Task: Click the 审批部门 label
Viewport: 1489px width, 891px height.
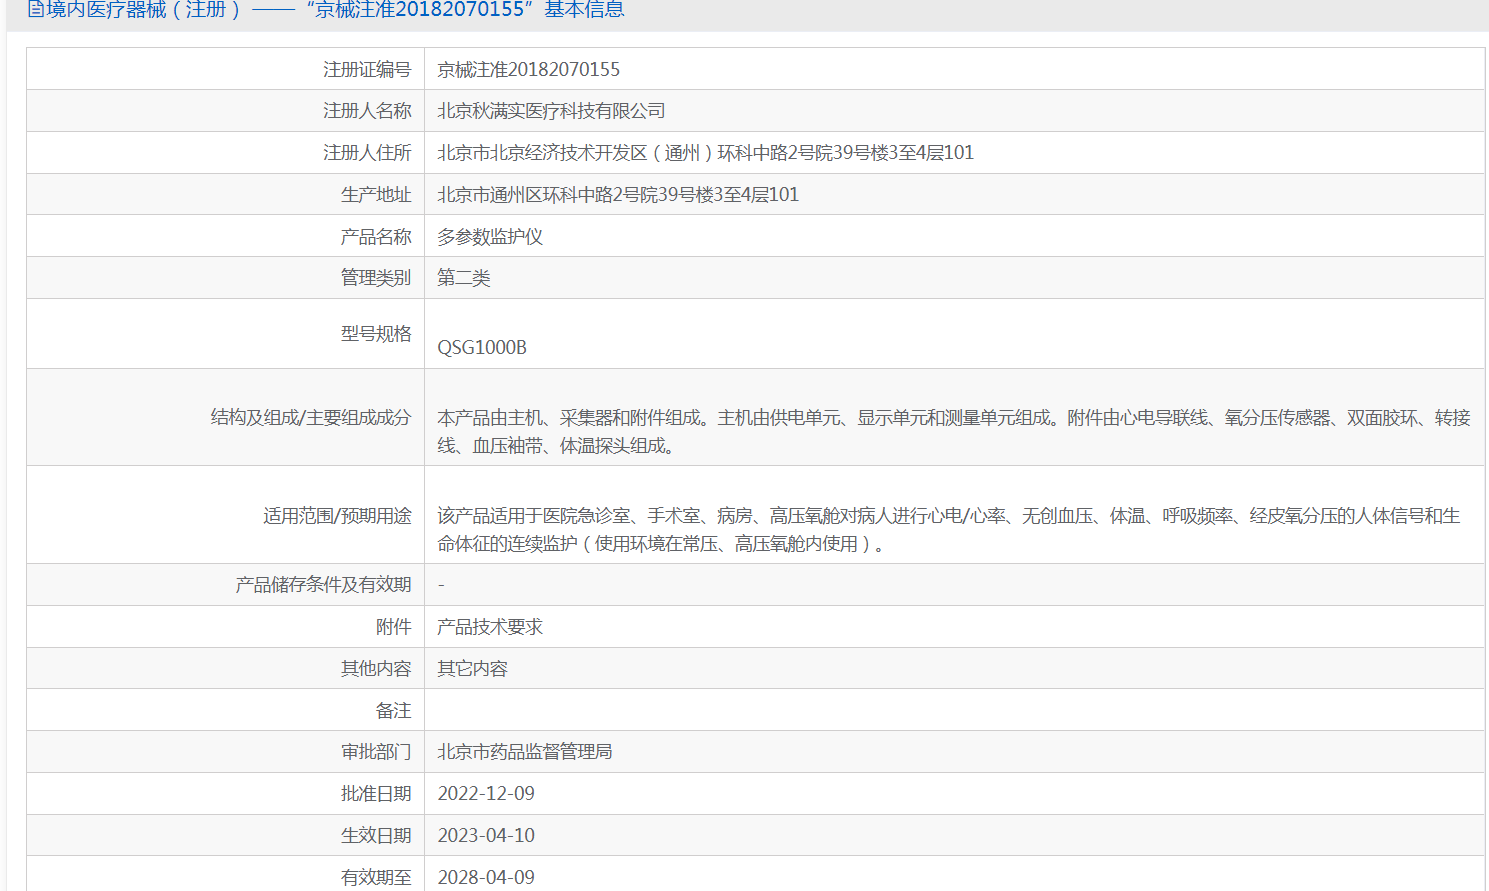Action: 376,752
